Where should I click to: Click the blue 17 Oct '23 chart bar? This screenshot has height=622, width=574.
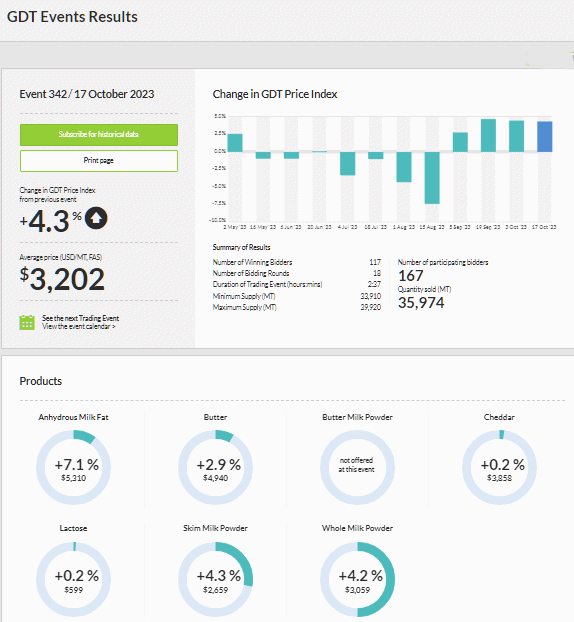545,136
